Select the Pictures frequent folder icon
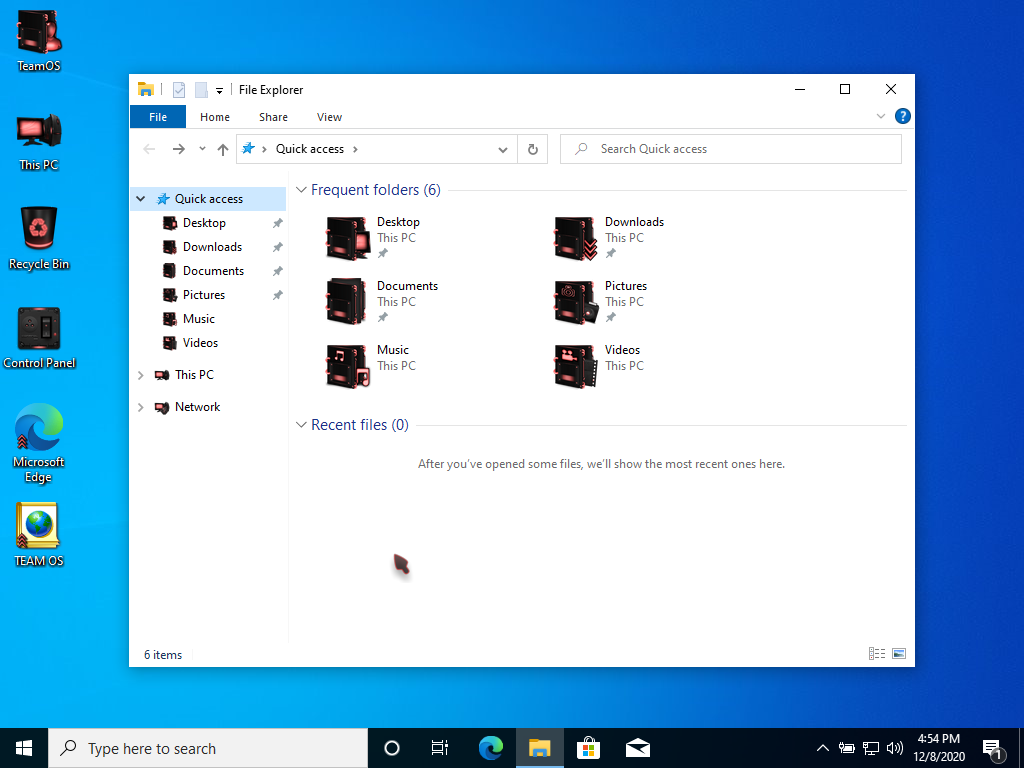The height and width of the screenshot is (768, 1024). click(x=575, y=302)
